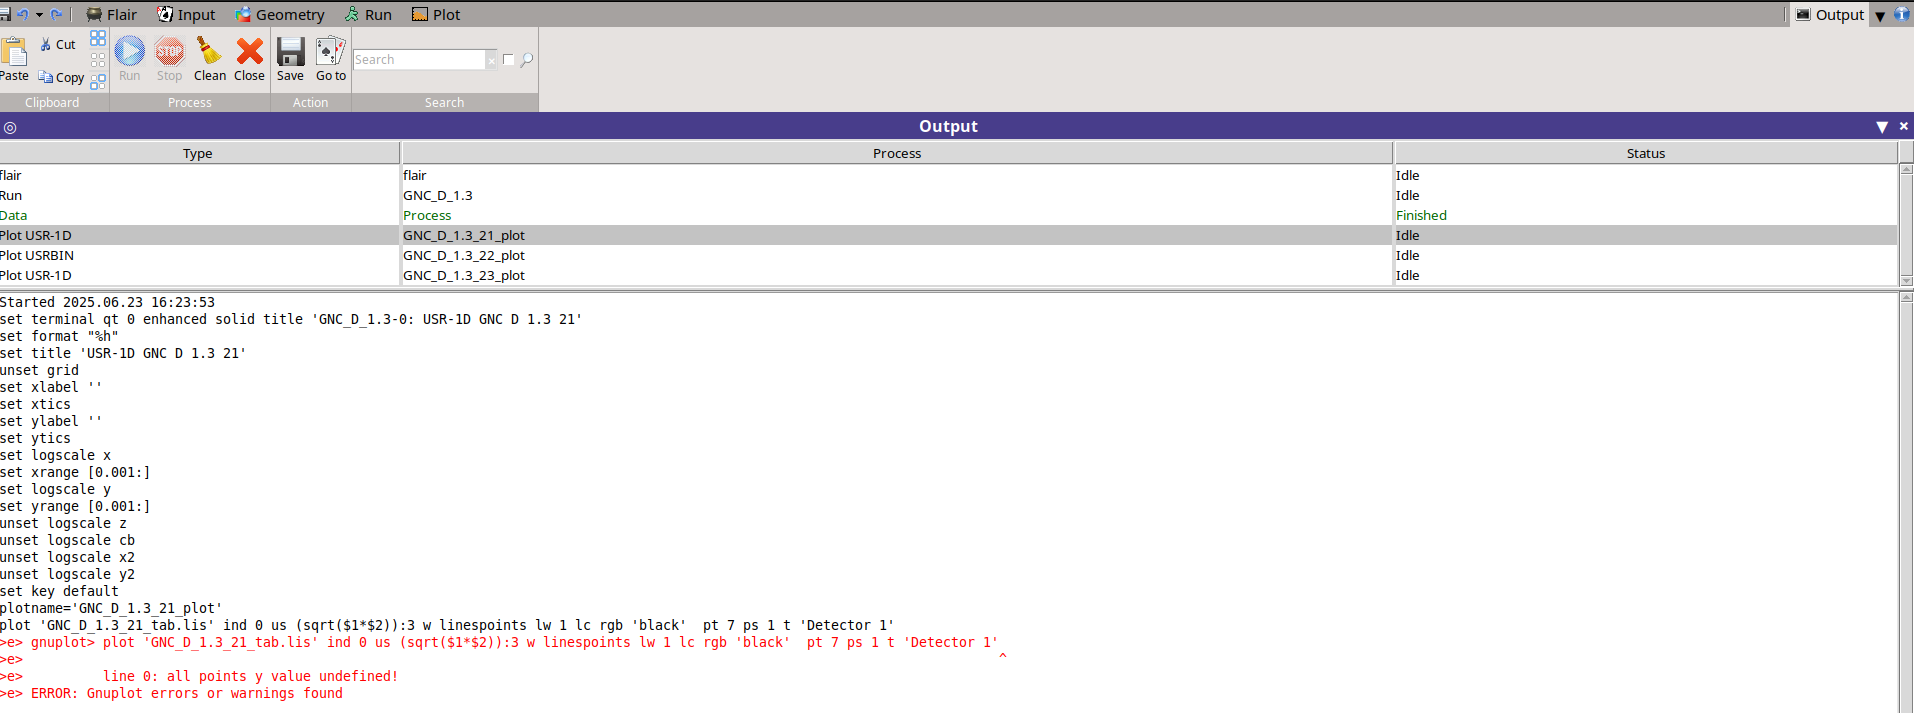
Task: Click inside the Search input field
Action: coord(419,60)
